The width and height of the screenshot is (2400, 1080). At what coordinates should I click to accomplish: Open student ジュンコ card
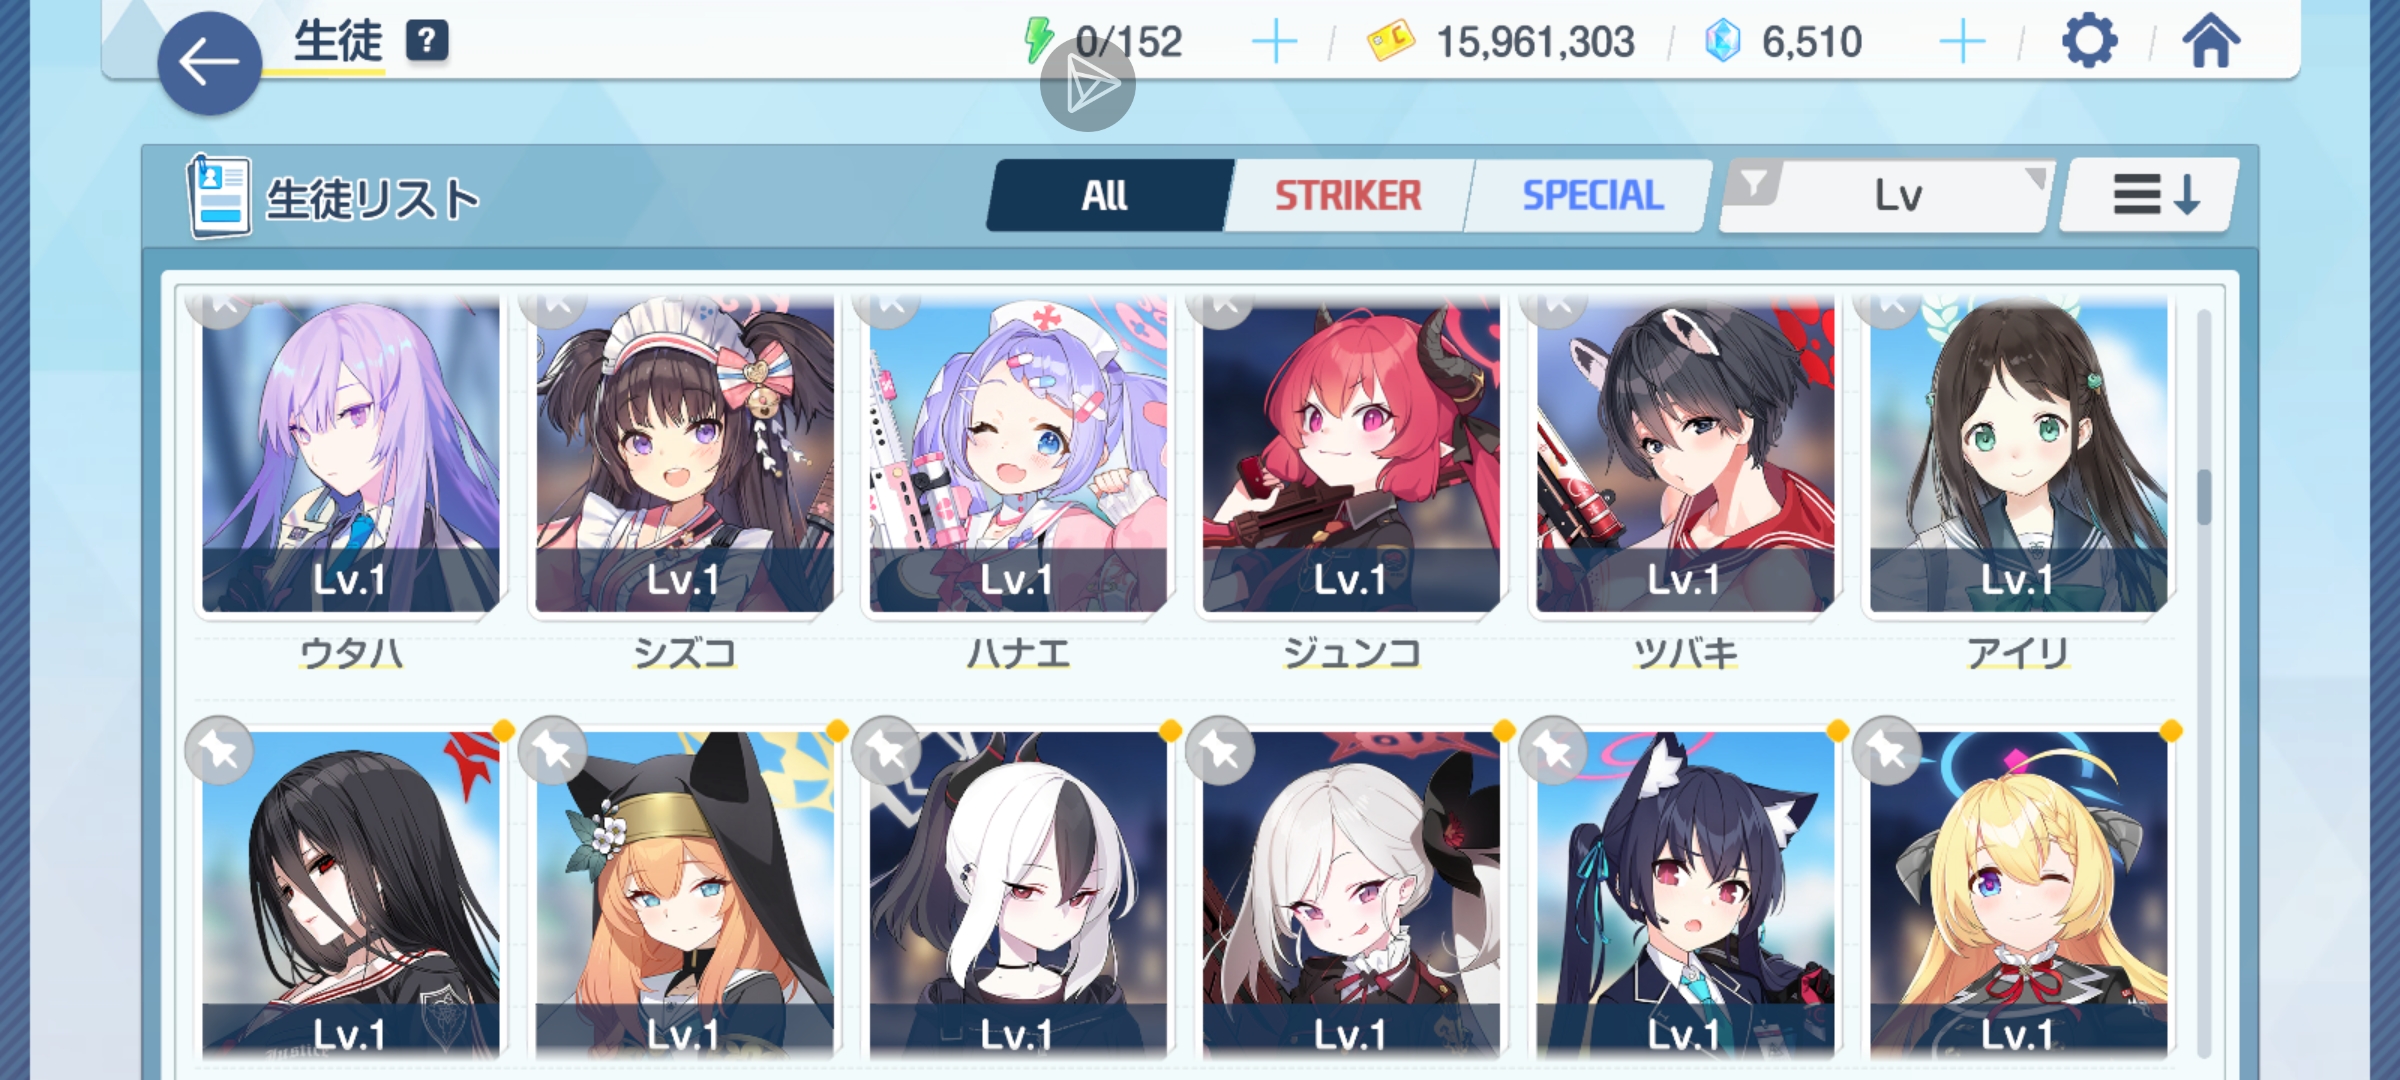click(1350, 480)
